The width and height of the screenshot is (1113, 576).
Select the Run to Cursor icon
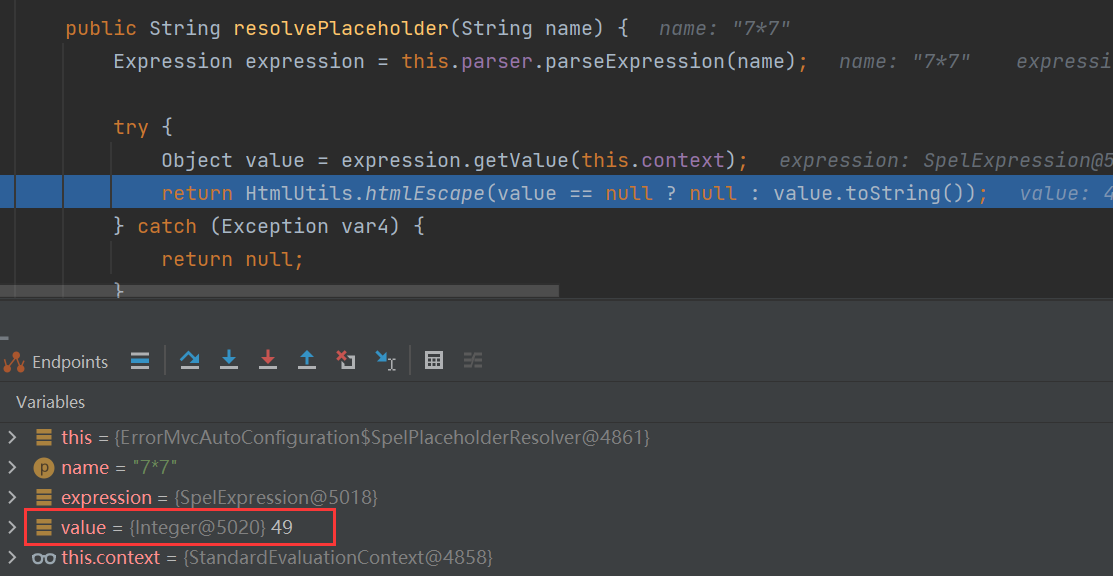click(x=387, y=360)
